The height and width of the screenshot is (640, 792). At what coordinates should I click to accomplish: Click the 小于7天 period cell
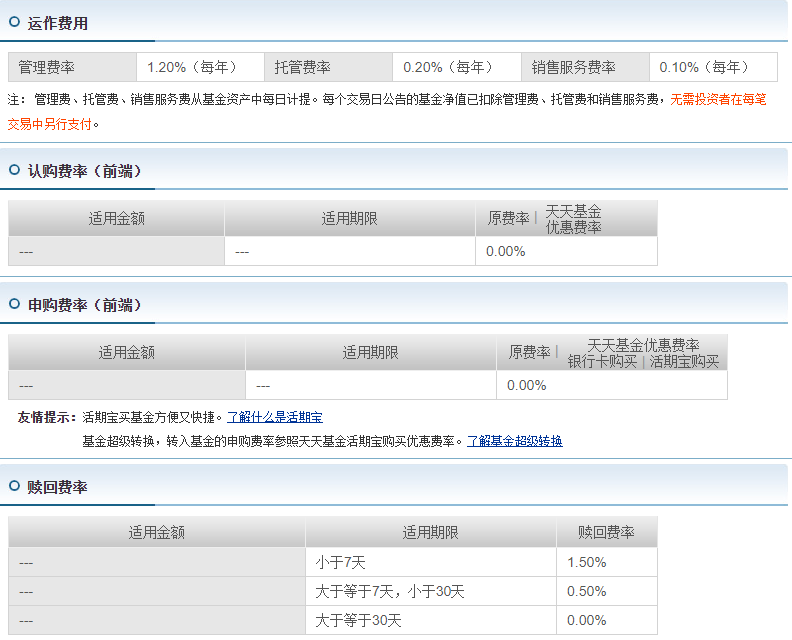[x=431, y=562]
